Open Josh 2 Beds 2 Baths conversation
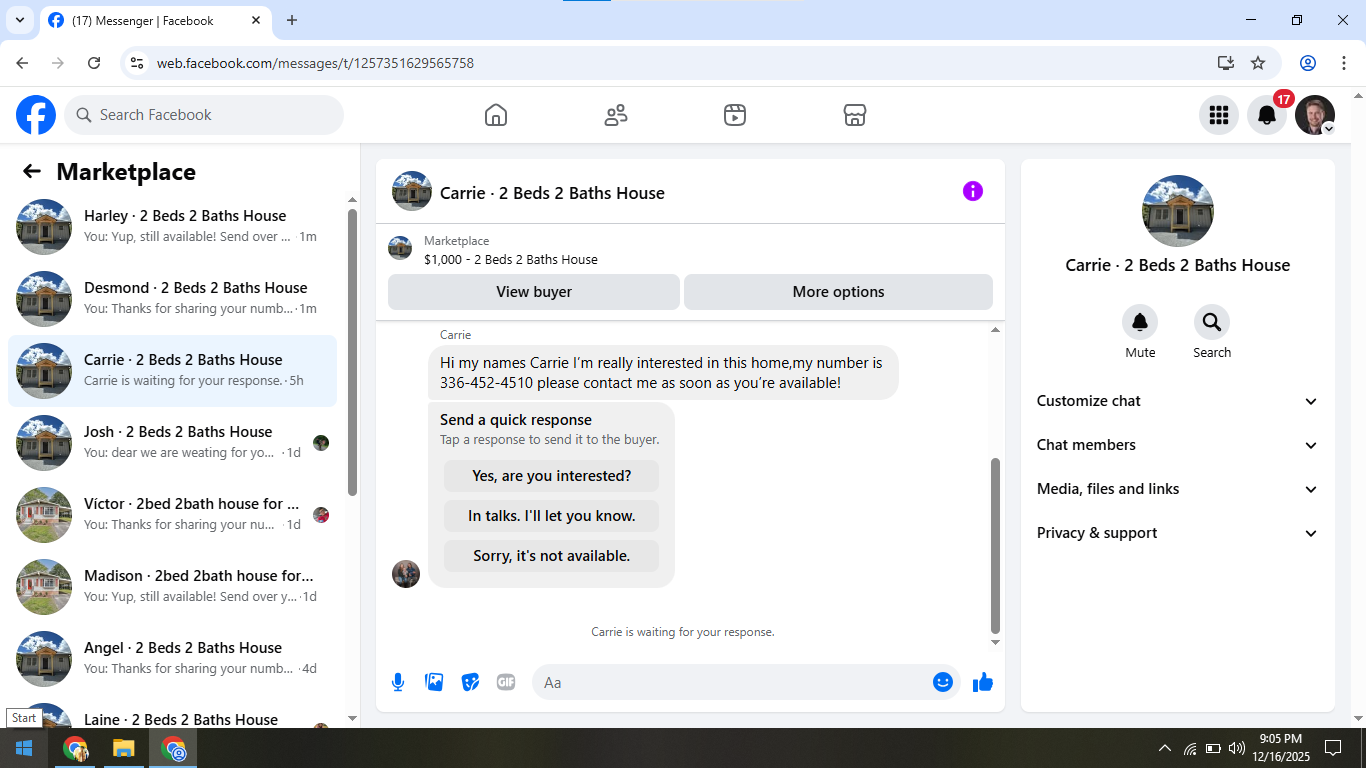This screenshot has width=1366, height=768. click(x=172, y=443)
